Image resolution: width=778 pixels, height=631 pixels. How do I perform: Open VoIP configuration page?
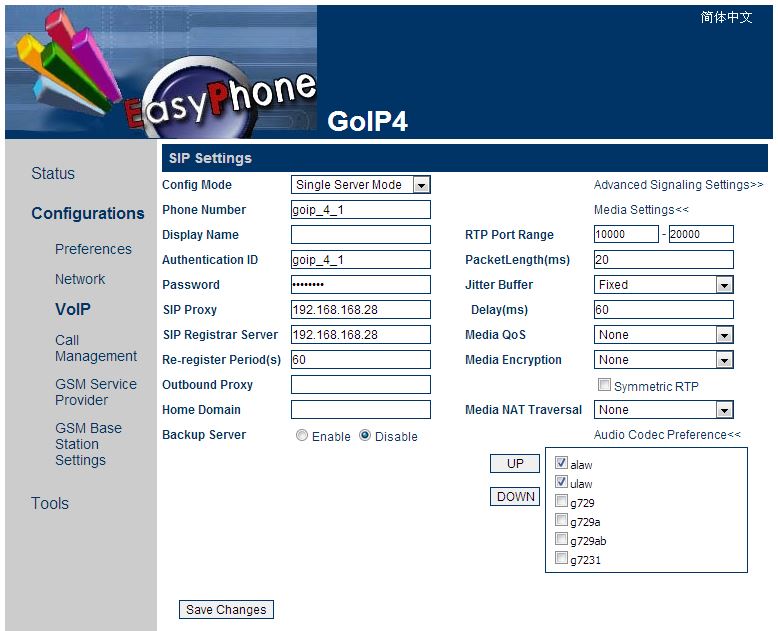click(x=73, y=309)
